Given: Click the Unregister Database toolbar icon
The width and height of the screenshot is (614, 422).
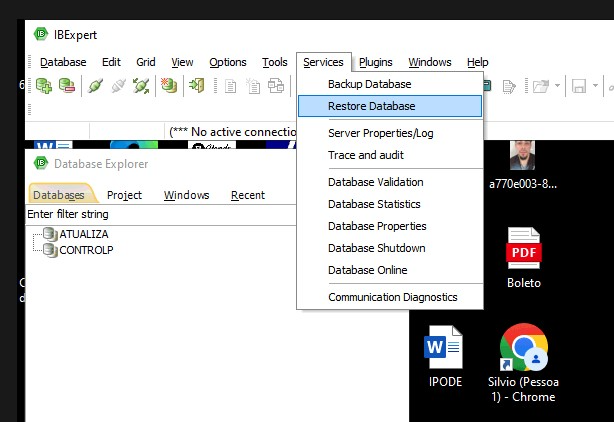Looking at the screenshot, I should [x=67, y=85].
